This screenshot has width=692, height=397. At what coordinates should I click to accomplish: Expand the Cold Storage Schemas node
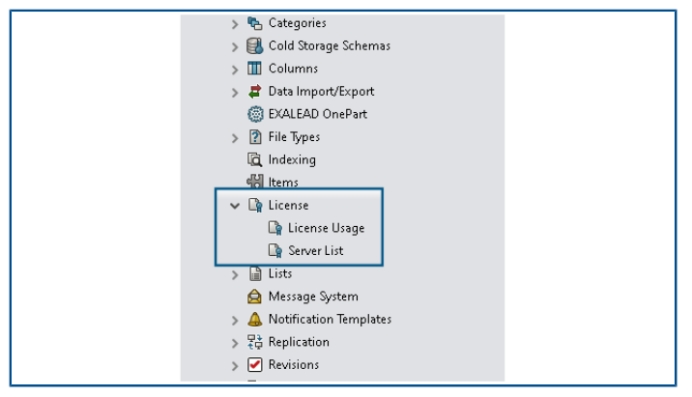[235, 47]
